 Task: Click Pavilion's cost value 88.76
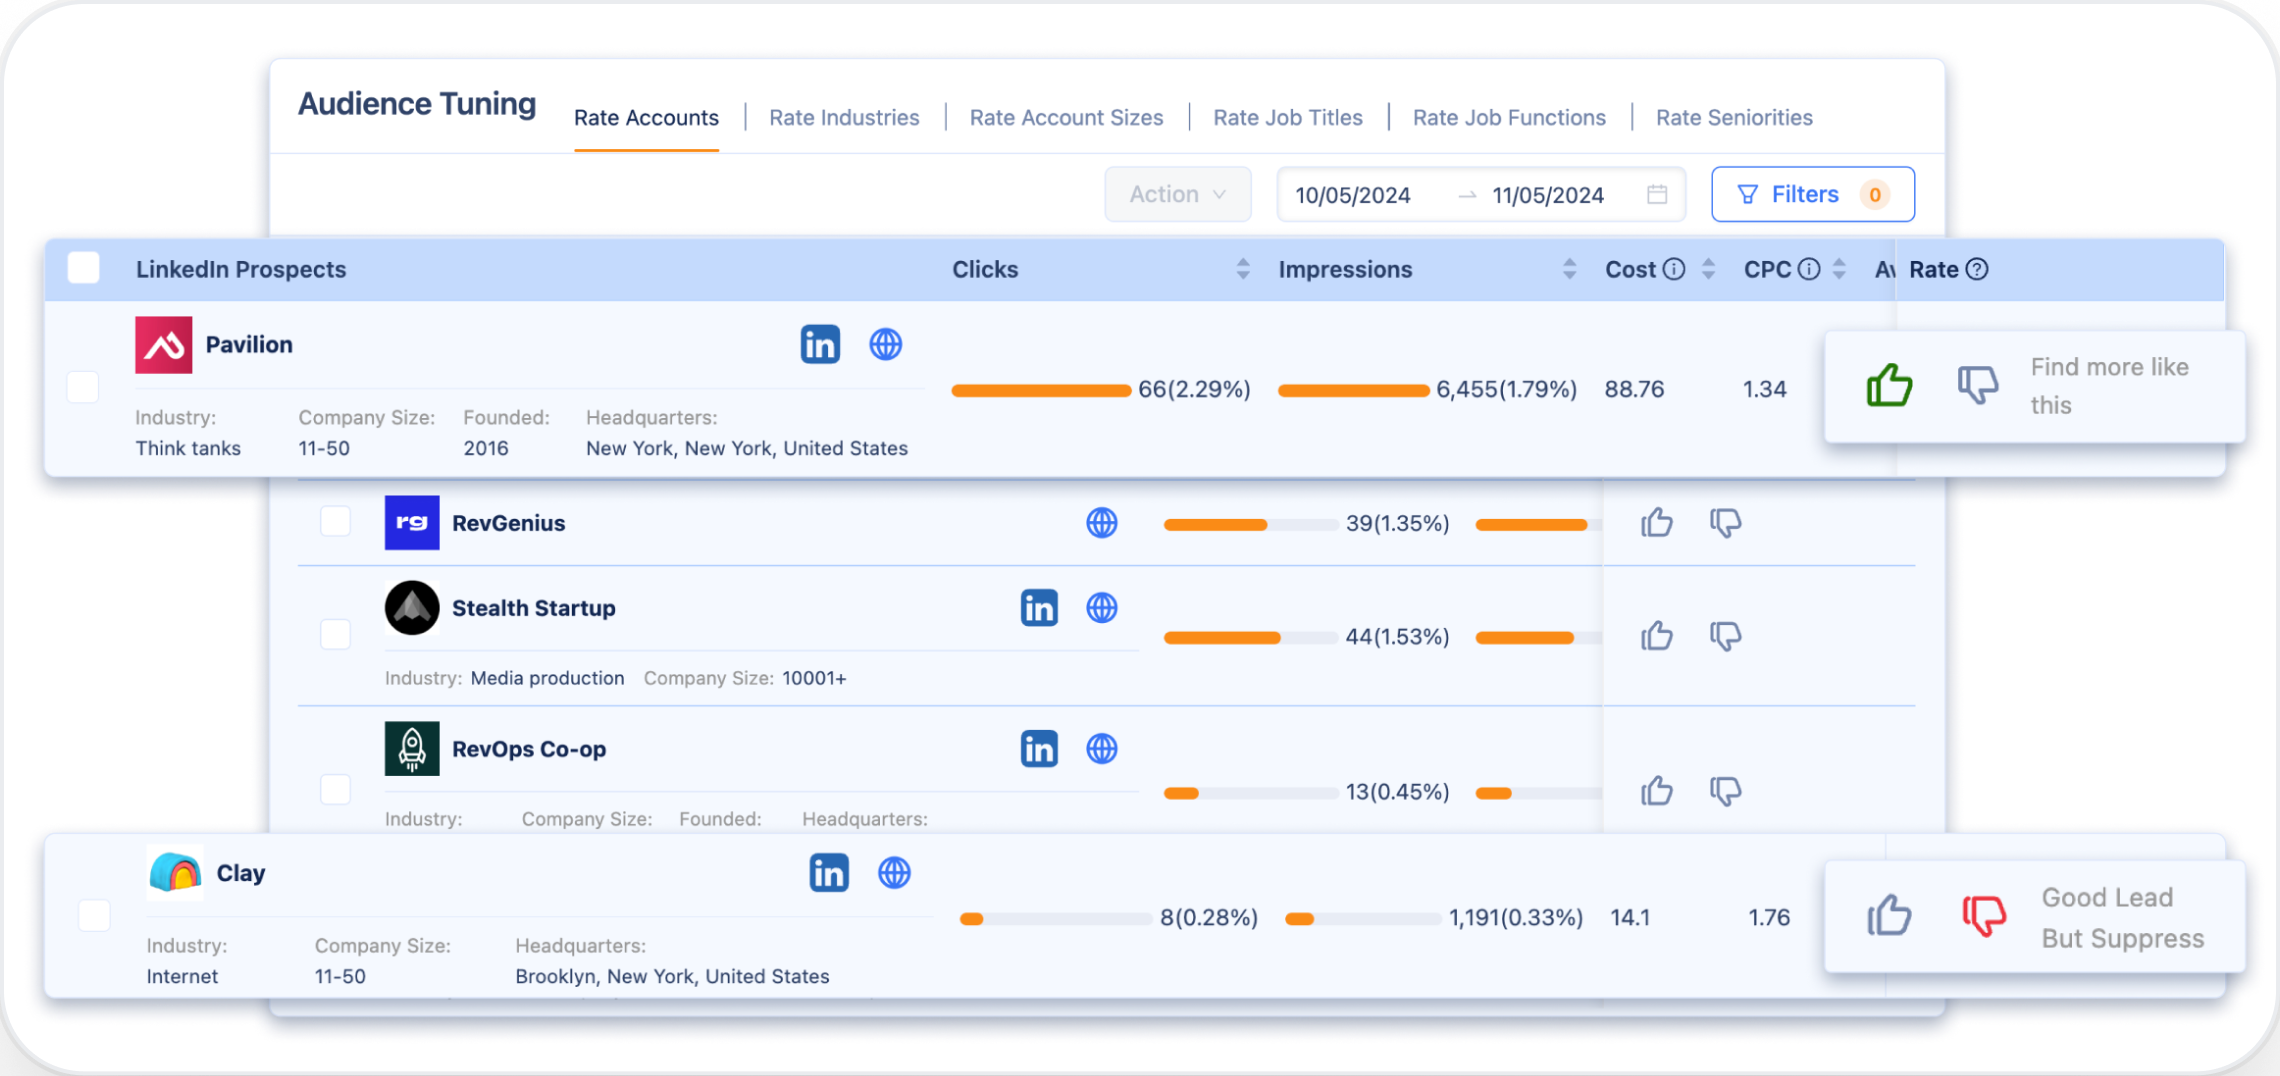[1634, 389]
